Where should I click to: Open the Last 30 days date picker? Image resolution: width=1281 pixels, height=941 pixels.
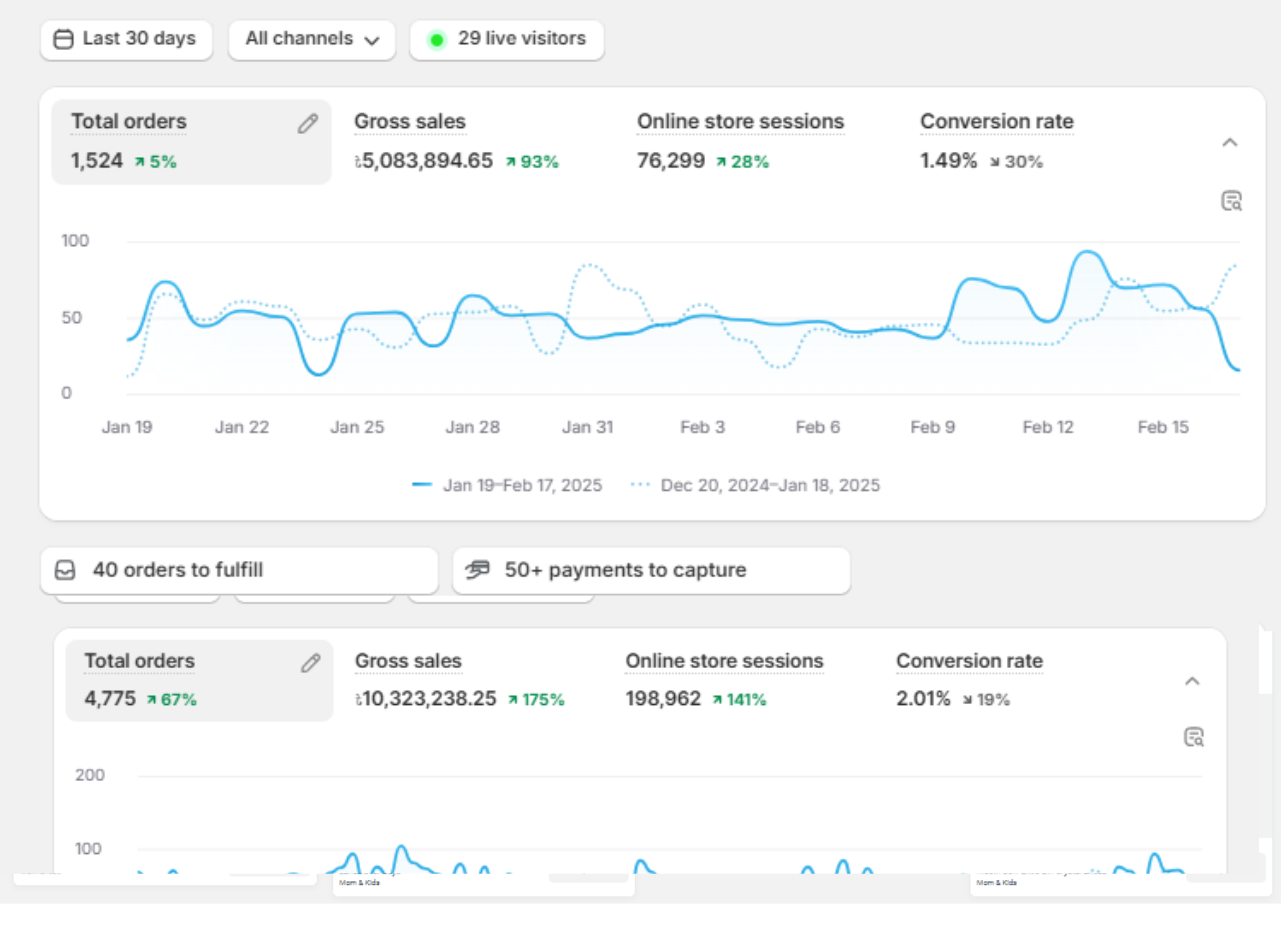click(126, 40)
